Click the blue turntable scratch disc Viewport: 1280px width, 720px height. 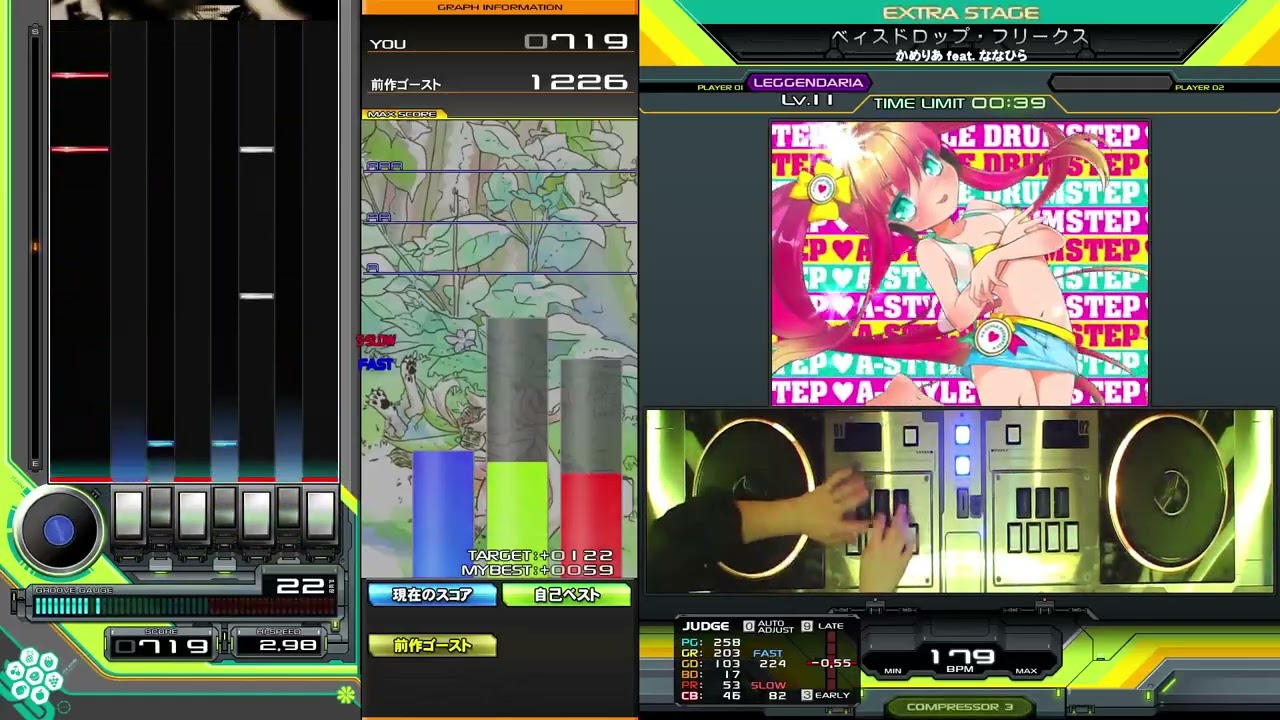58,531
